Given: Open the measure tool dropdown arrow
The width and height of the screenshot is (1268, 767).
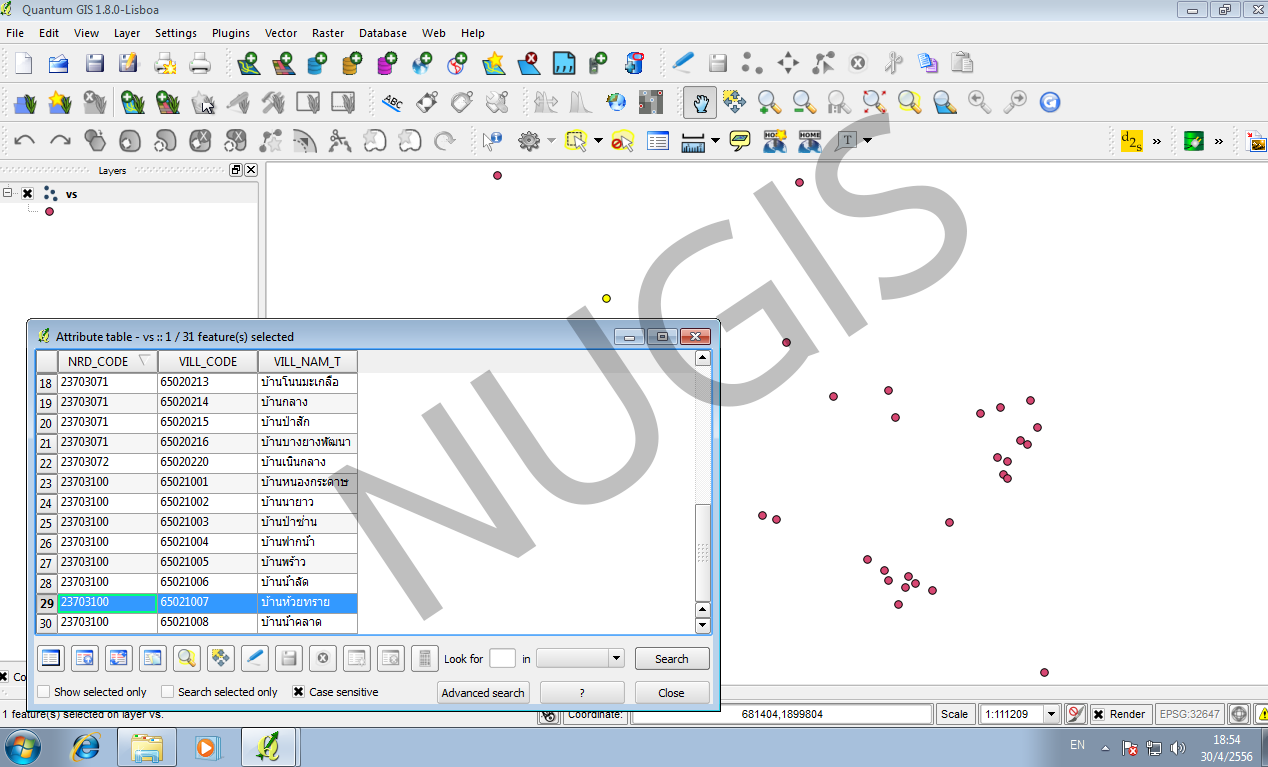Looking at the screenshot, I should coord(715,141).
